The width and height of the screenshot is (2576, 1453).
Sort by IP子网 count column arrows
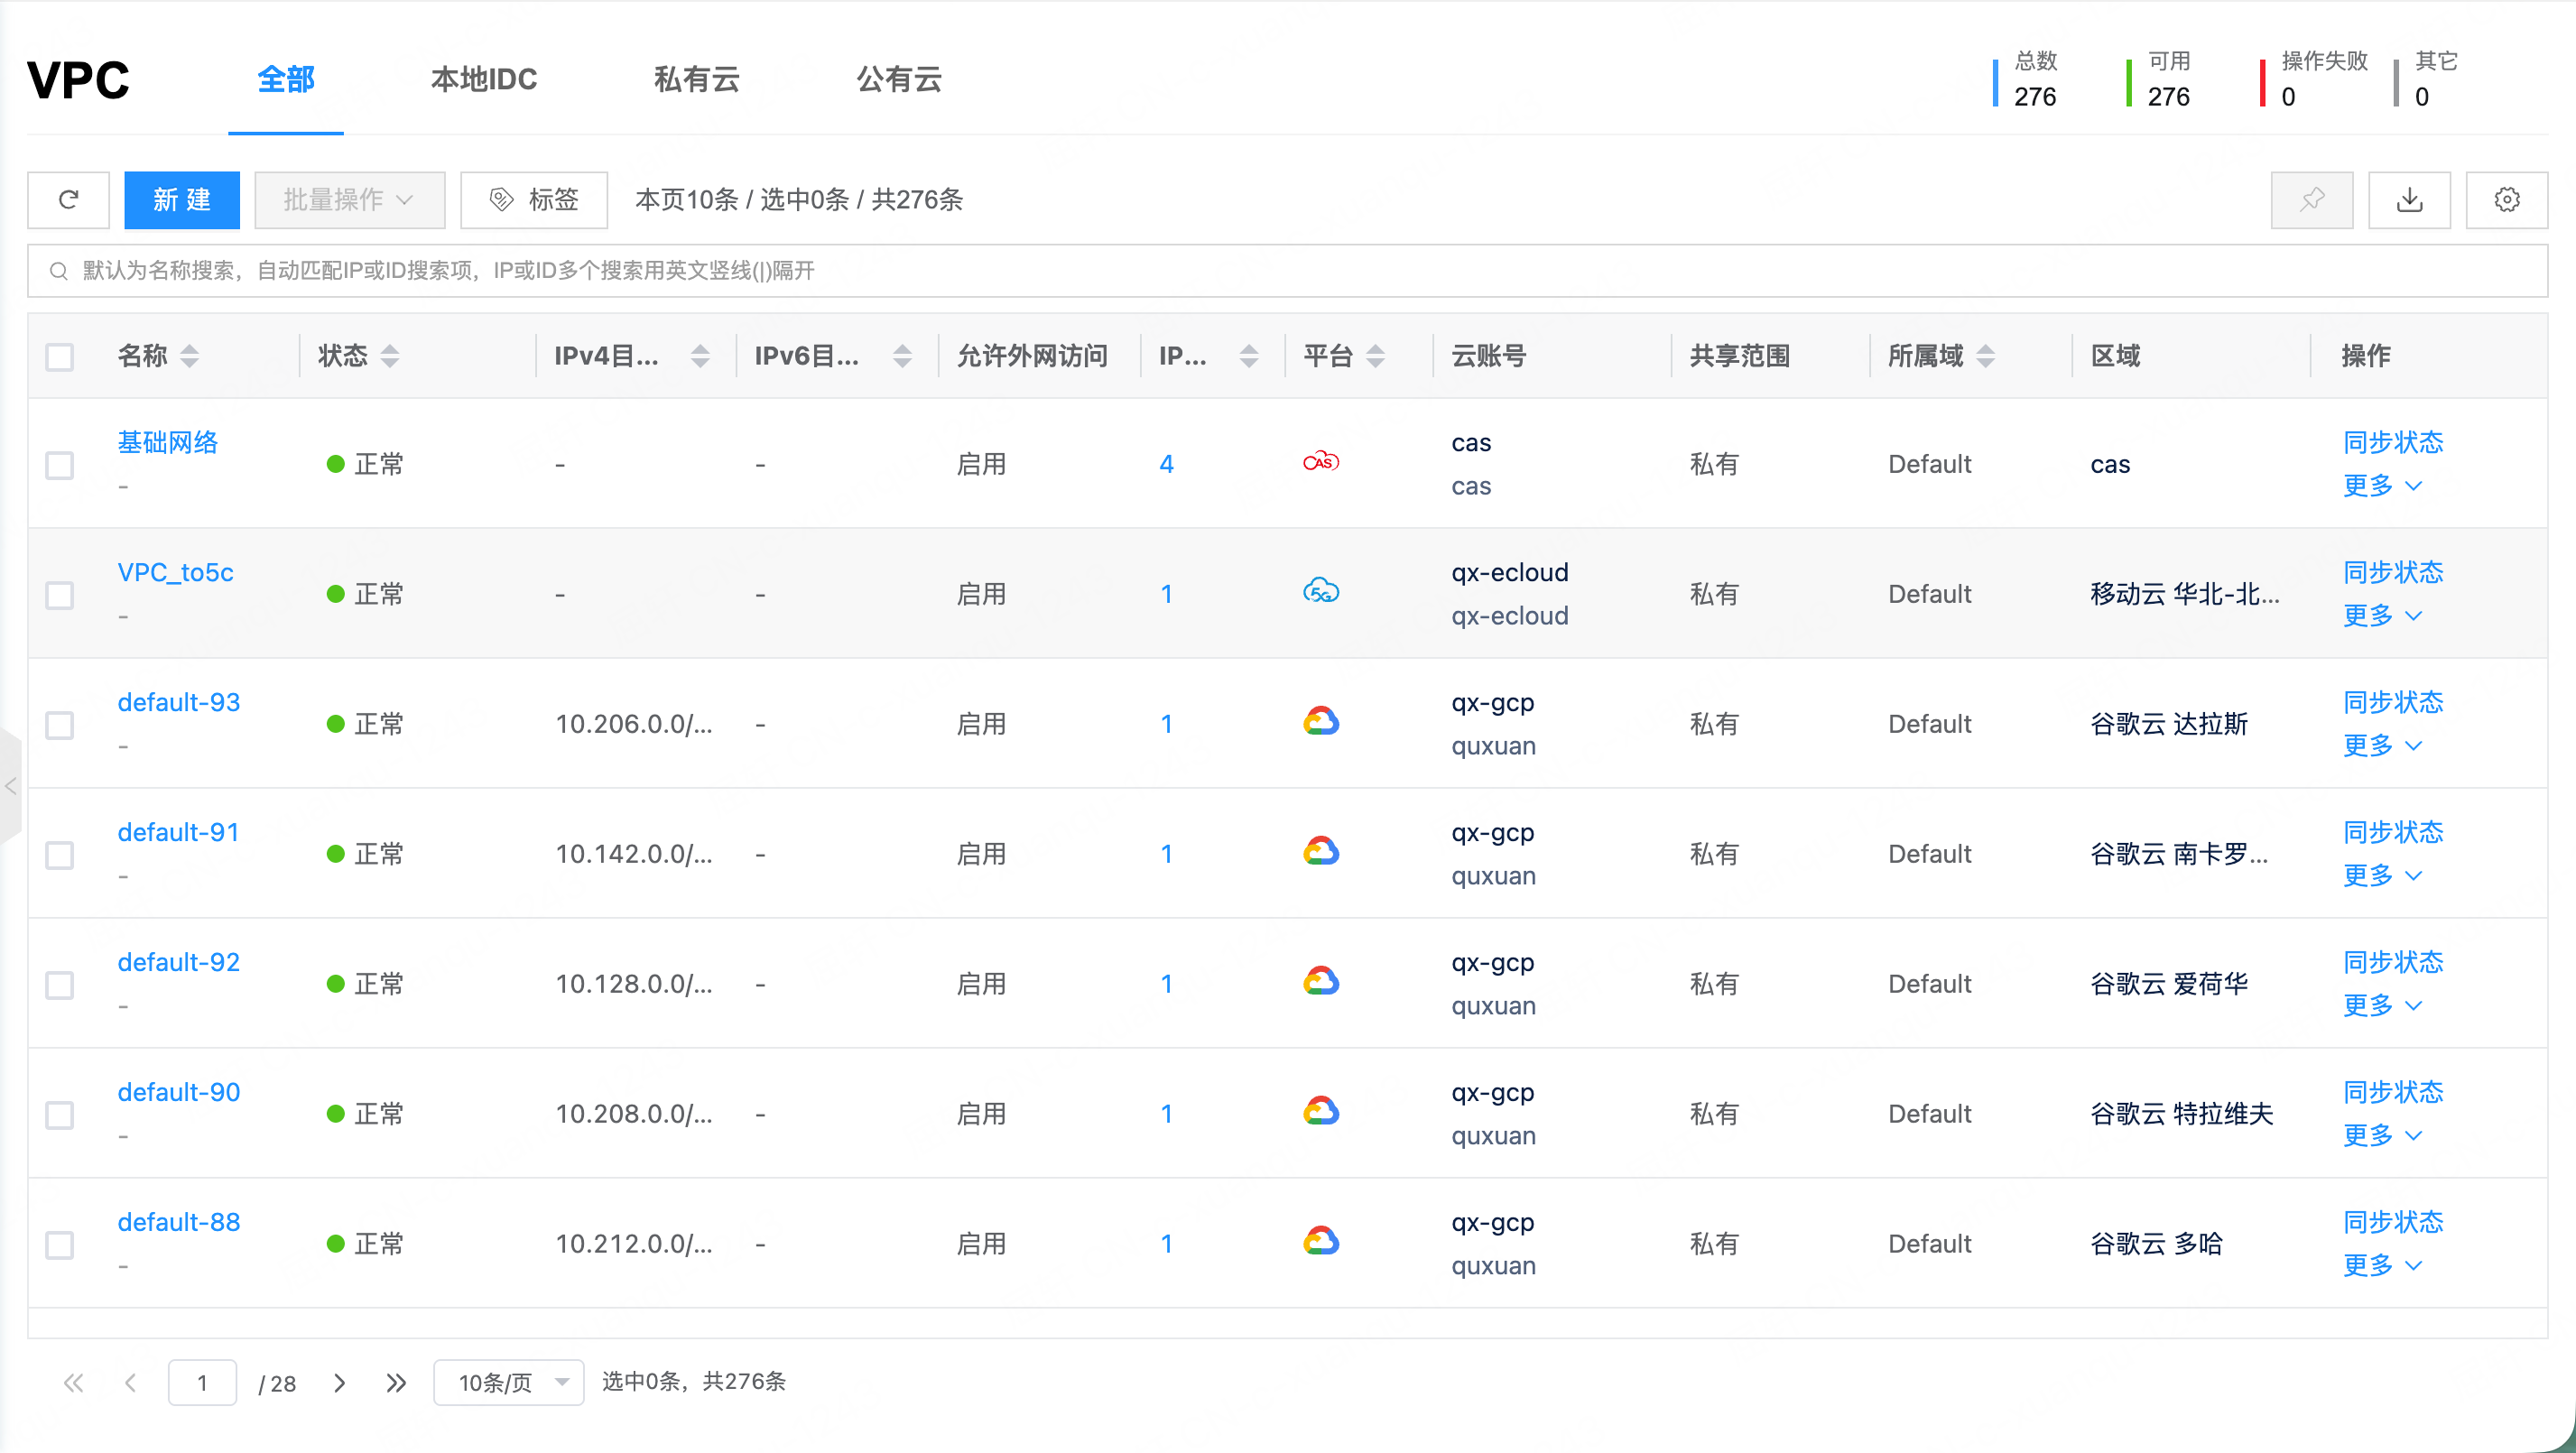click(x=1248, y=356)
